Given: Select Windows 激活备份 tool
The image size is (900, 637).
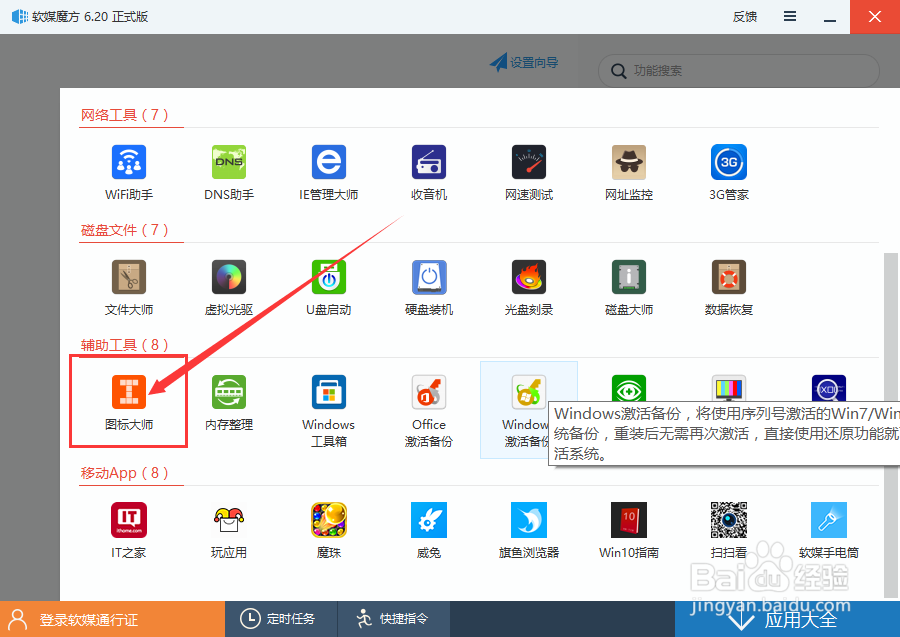Looking at the screenshot, I should (x=528, y=410).
